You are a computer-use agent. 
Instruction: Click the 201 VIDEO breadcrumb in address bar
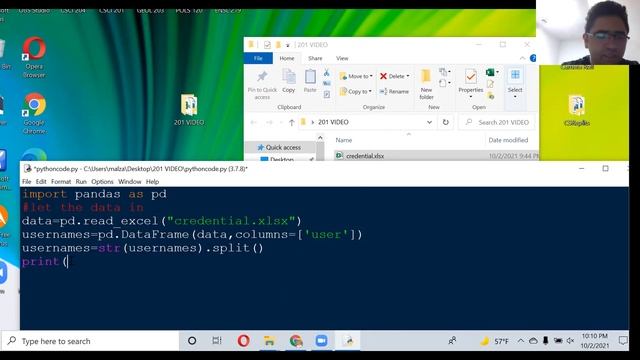tap(333, 122)
